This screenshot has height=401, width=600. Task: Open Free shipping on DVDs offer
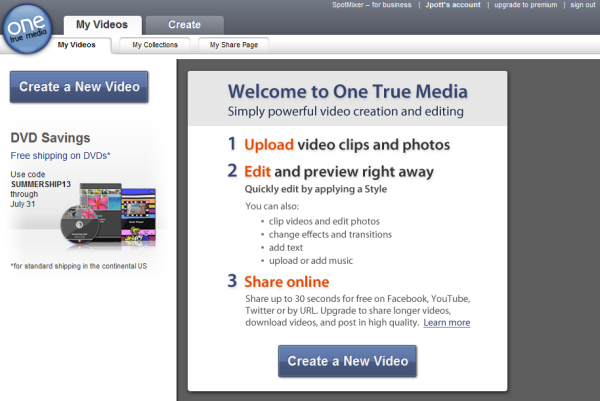[x=60, y=156]
